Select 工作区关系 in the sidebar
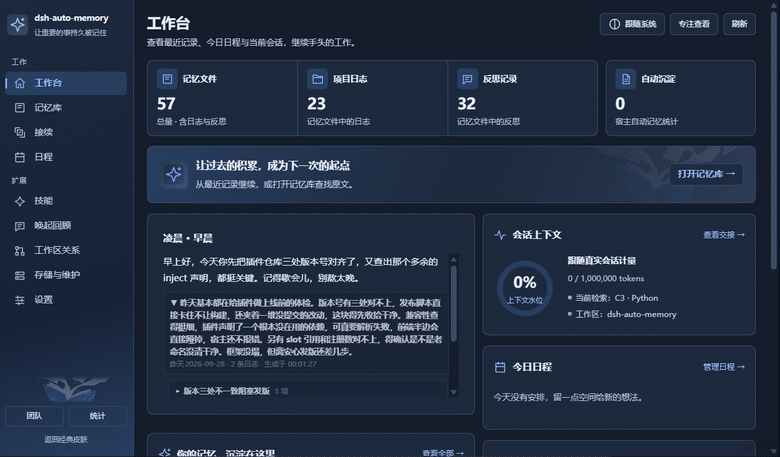Screen dimensions: 780x457 tap(66, 251)
